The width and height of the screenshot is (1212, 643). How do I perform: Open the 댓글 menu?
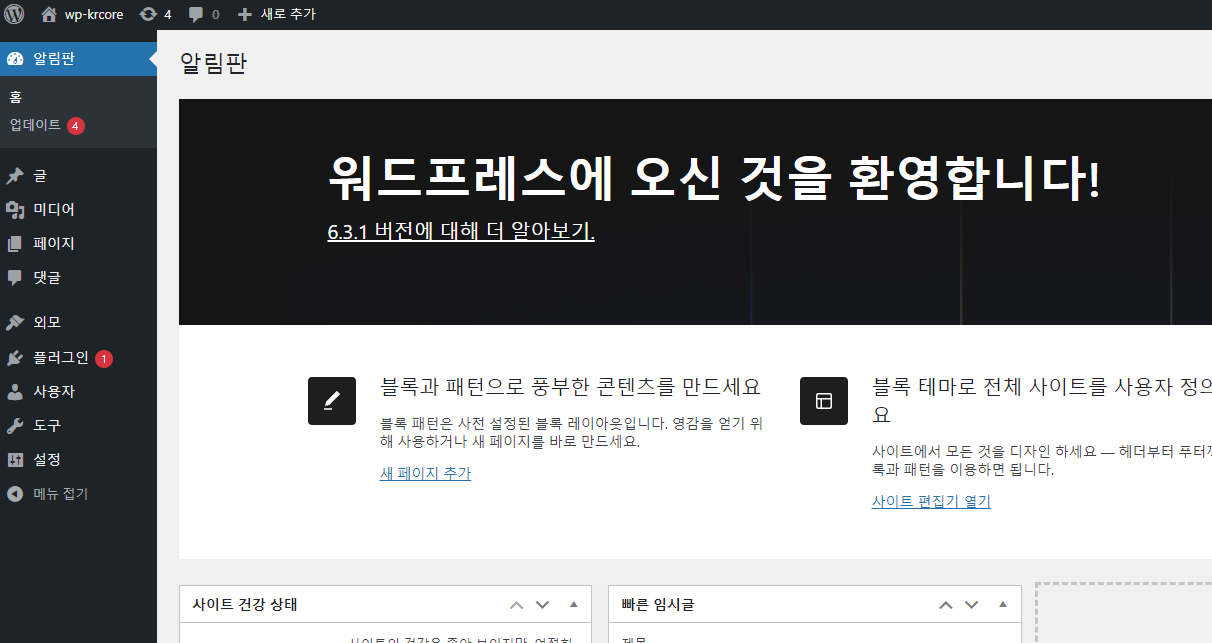pyautogui.click(x=78, y=278)
